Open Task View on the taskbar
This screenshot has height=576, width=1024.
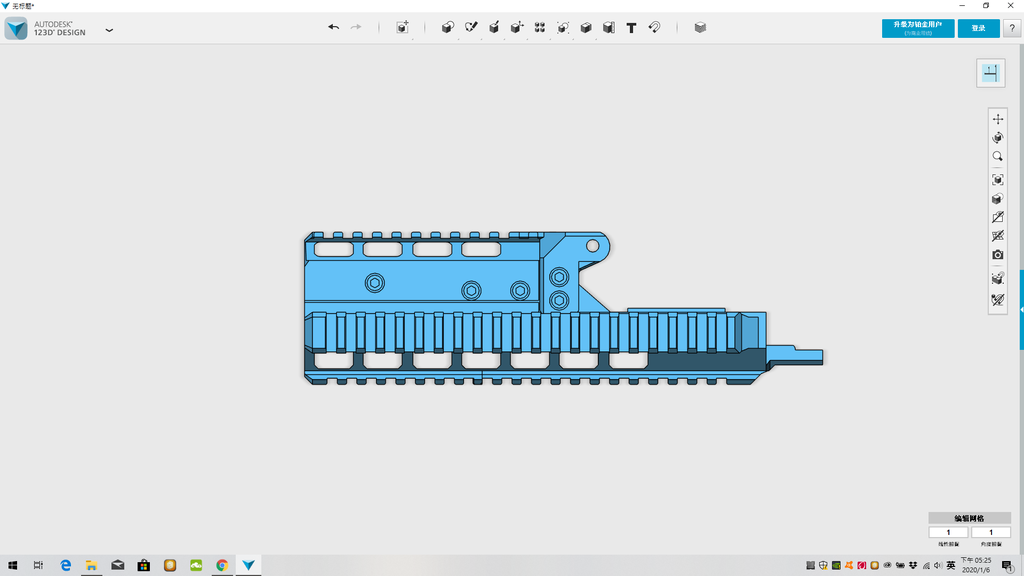[x=39, y=566]
